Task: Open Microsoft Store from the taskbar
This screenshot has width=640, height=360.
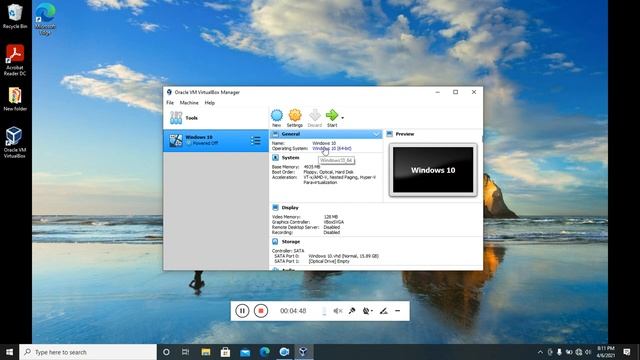Action: tap(225, 352)
